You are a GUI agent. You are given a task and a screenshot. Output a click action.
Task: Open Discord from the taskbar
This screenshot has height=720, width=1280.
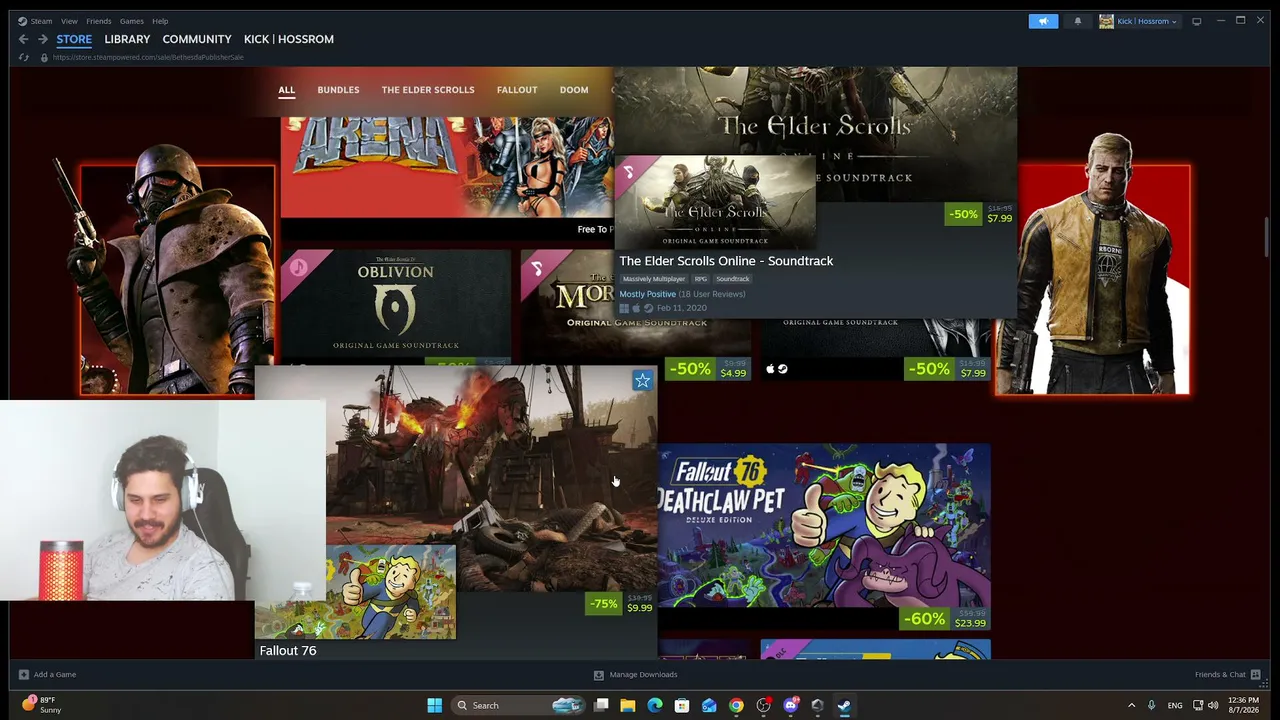click(791, 705)
